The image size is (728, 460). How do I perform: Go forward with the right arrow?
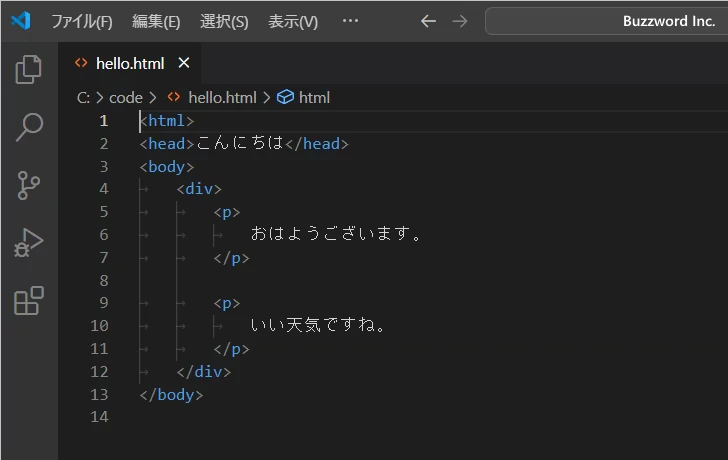tap(460, 21)
